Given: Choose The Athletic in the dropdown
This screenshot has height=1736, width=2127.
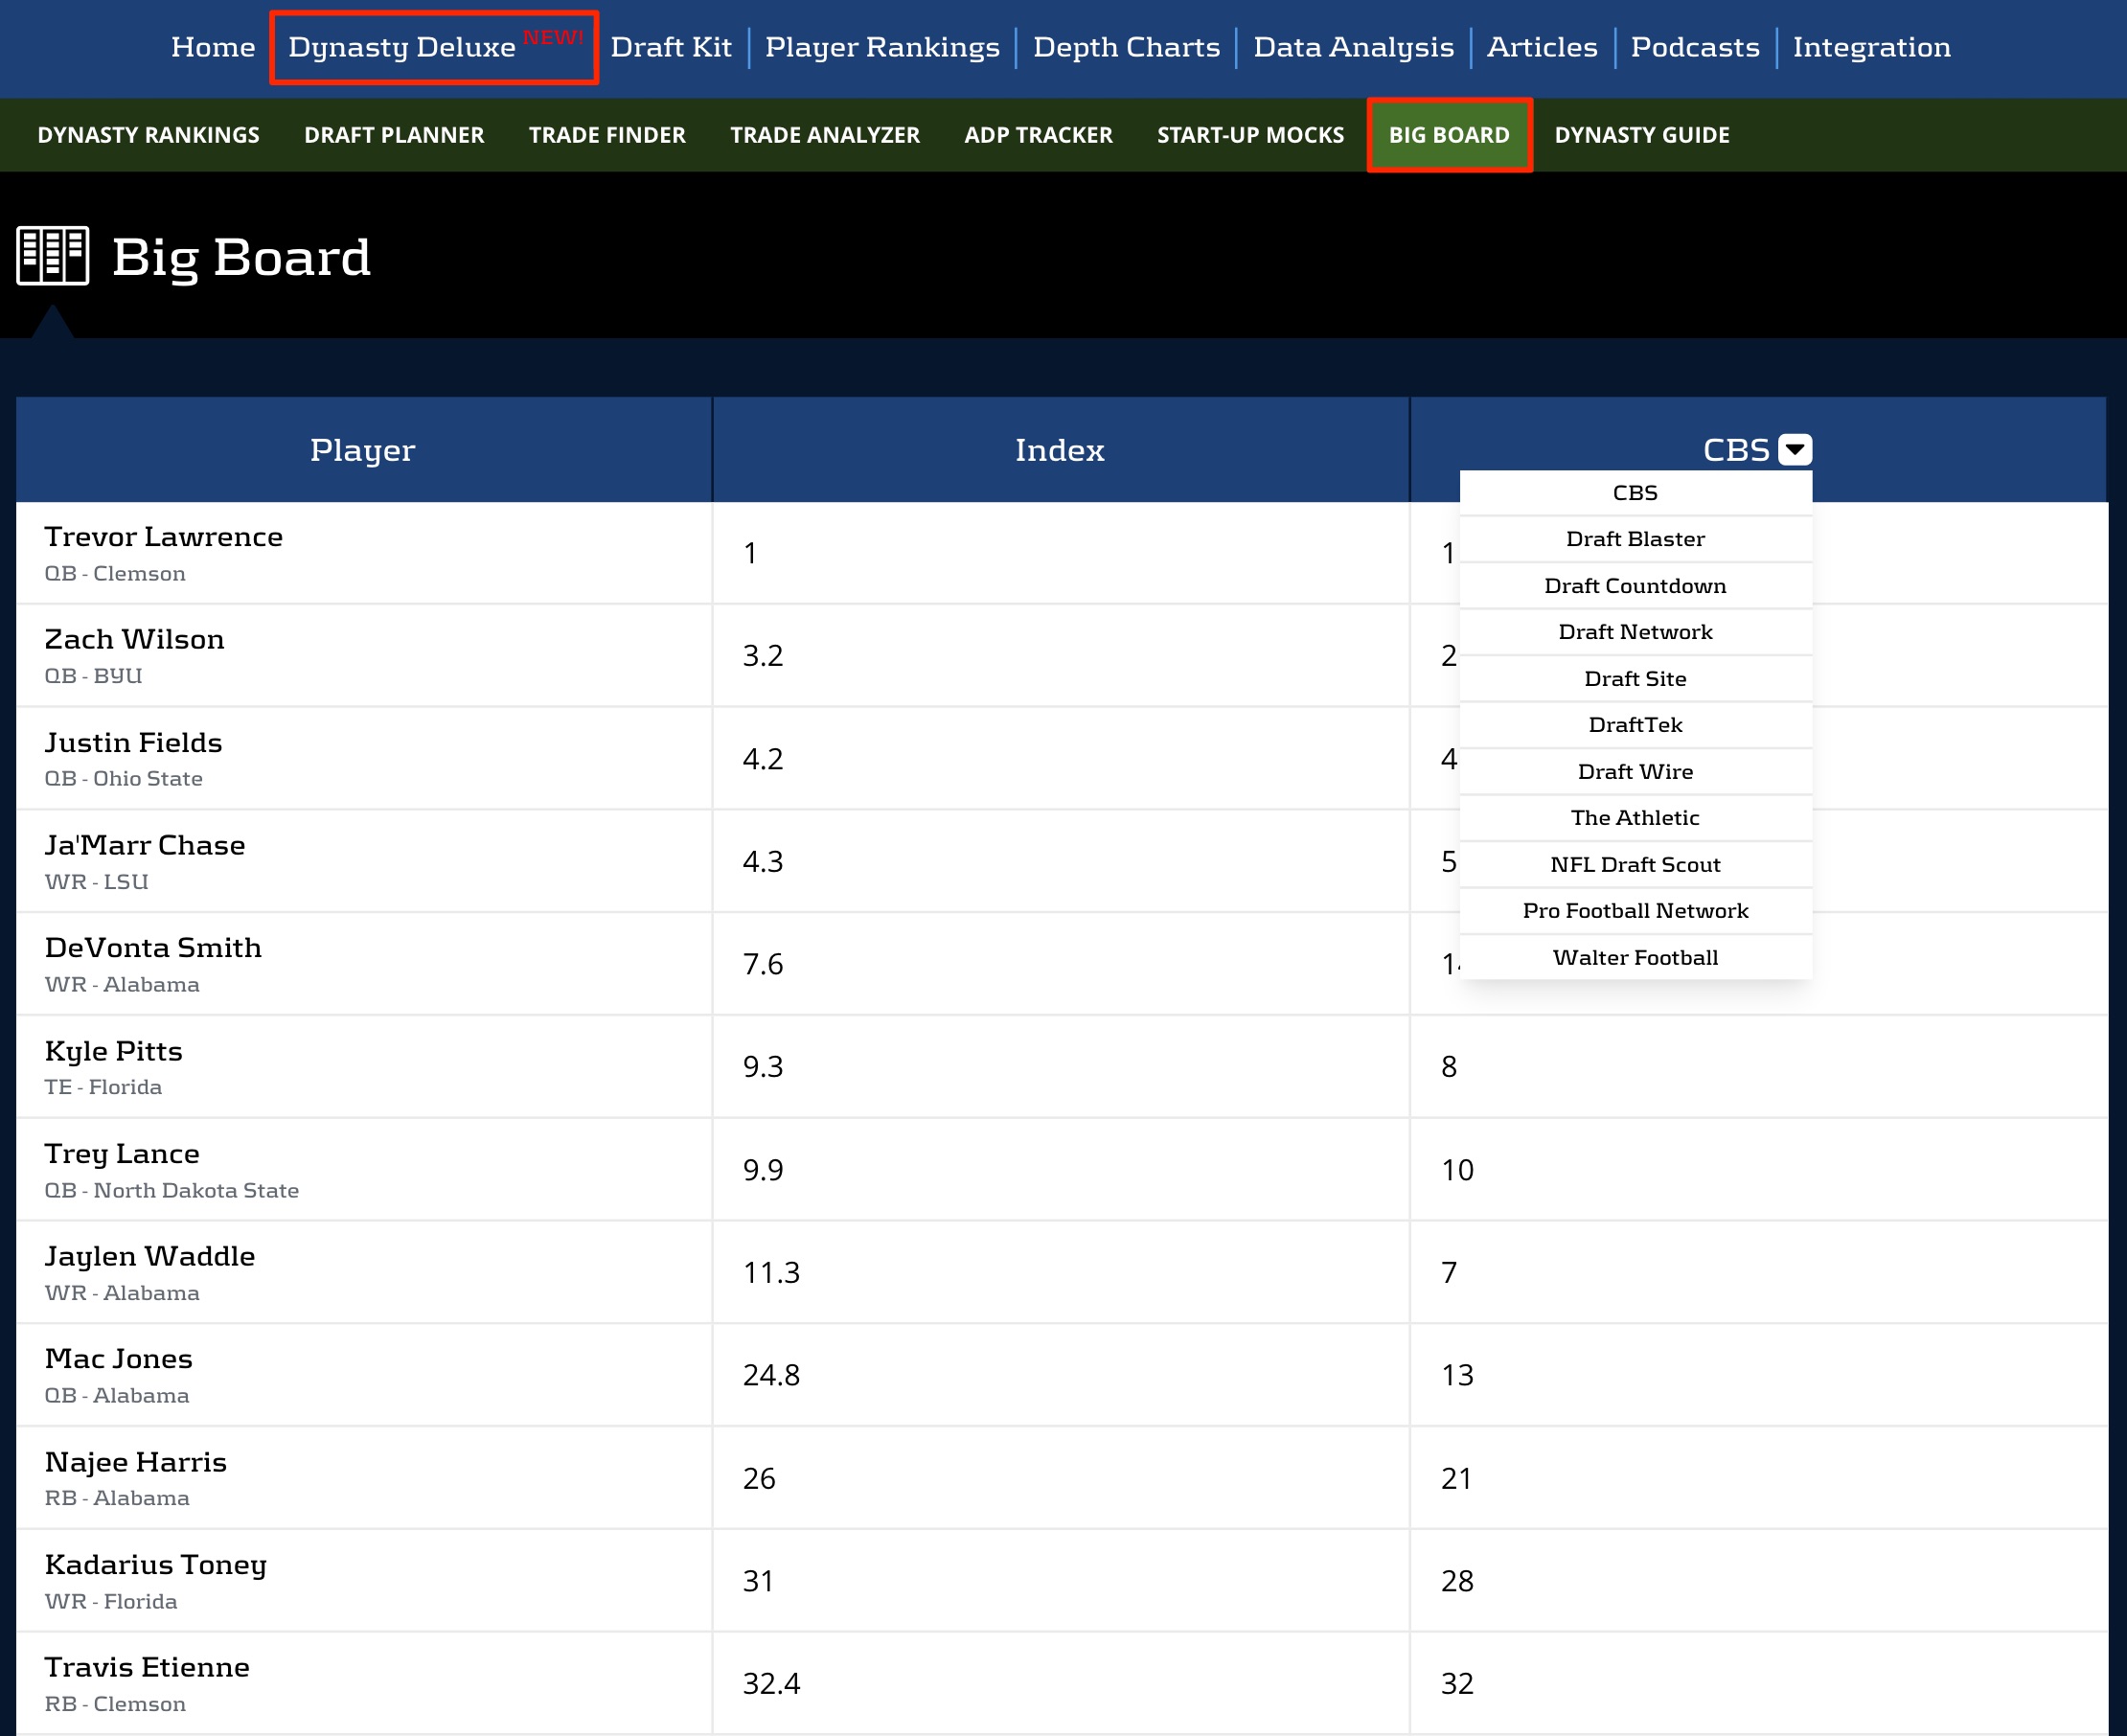Looking at the screenshot, I should [1634, 818].
